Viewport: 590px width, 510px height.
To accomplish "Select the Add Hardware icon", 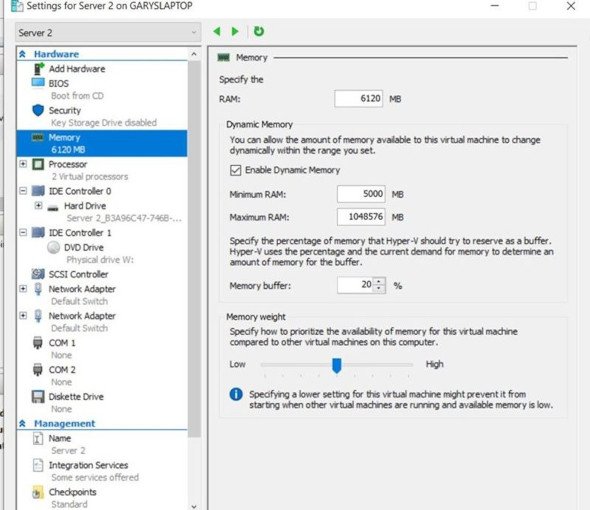I will tap(38, 69).
